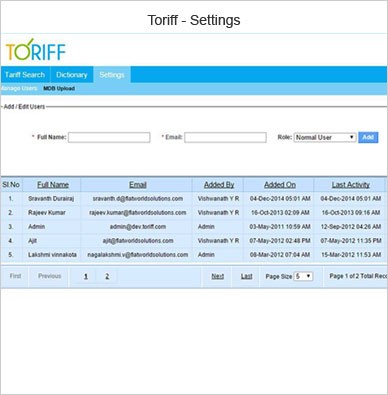Focus the Full Name input field
This screenshot has width=388, height=395.
click(x=109, y=137)
